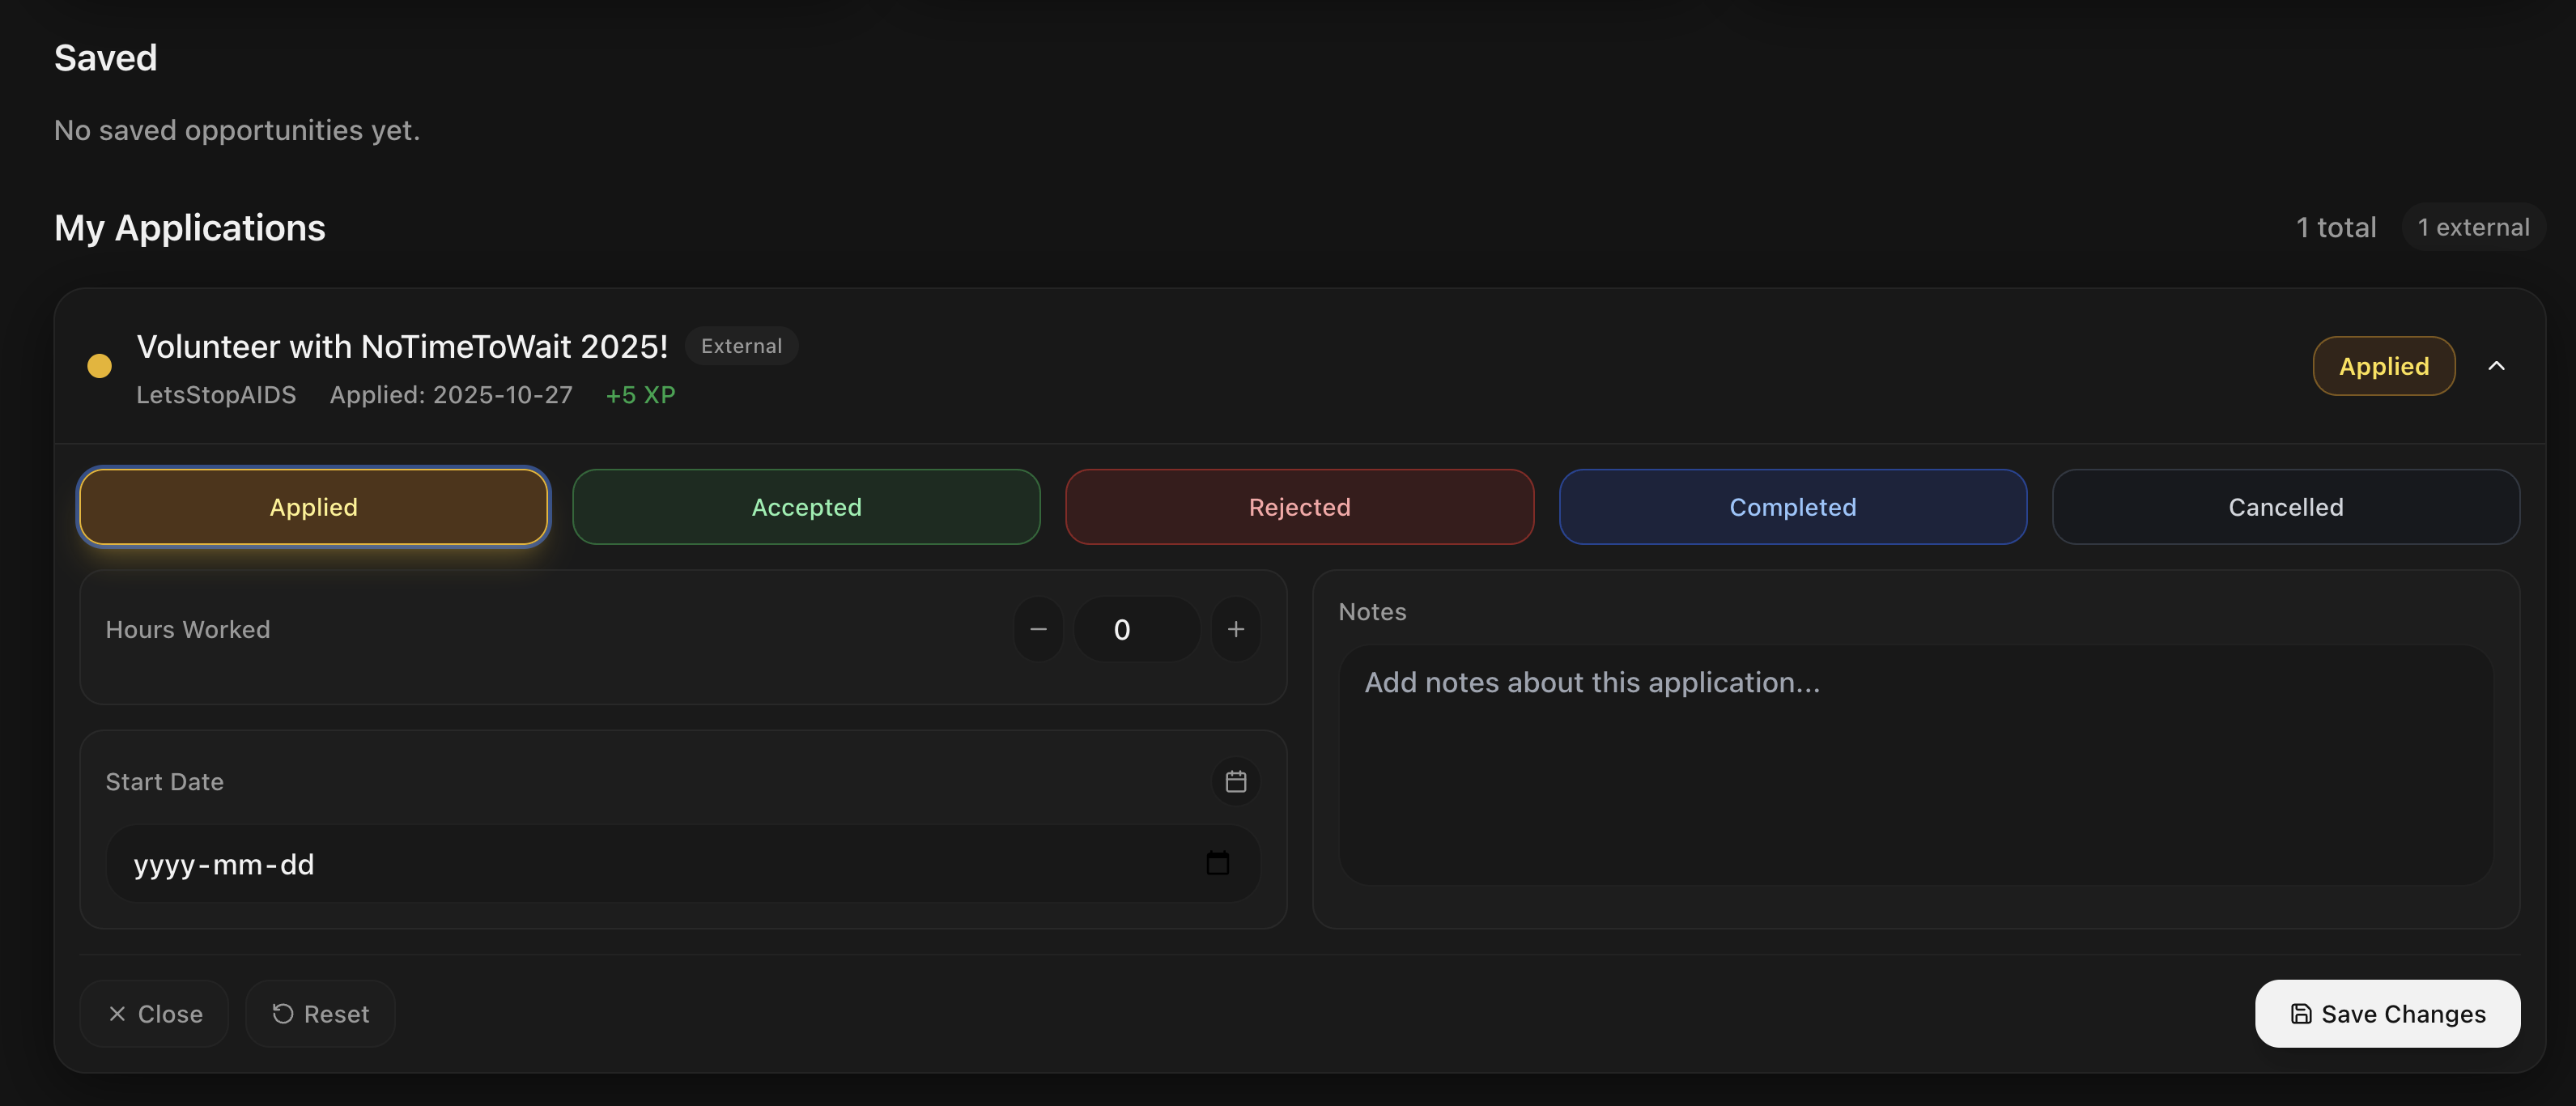Screen dimensions: 2576x1106
Task: Mark application as Completed
Action: pos(1792,507)
